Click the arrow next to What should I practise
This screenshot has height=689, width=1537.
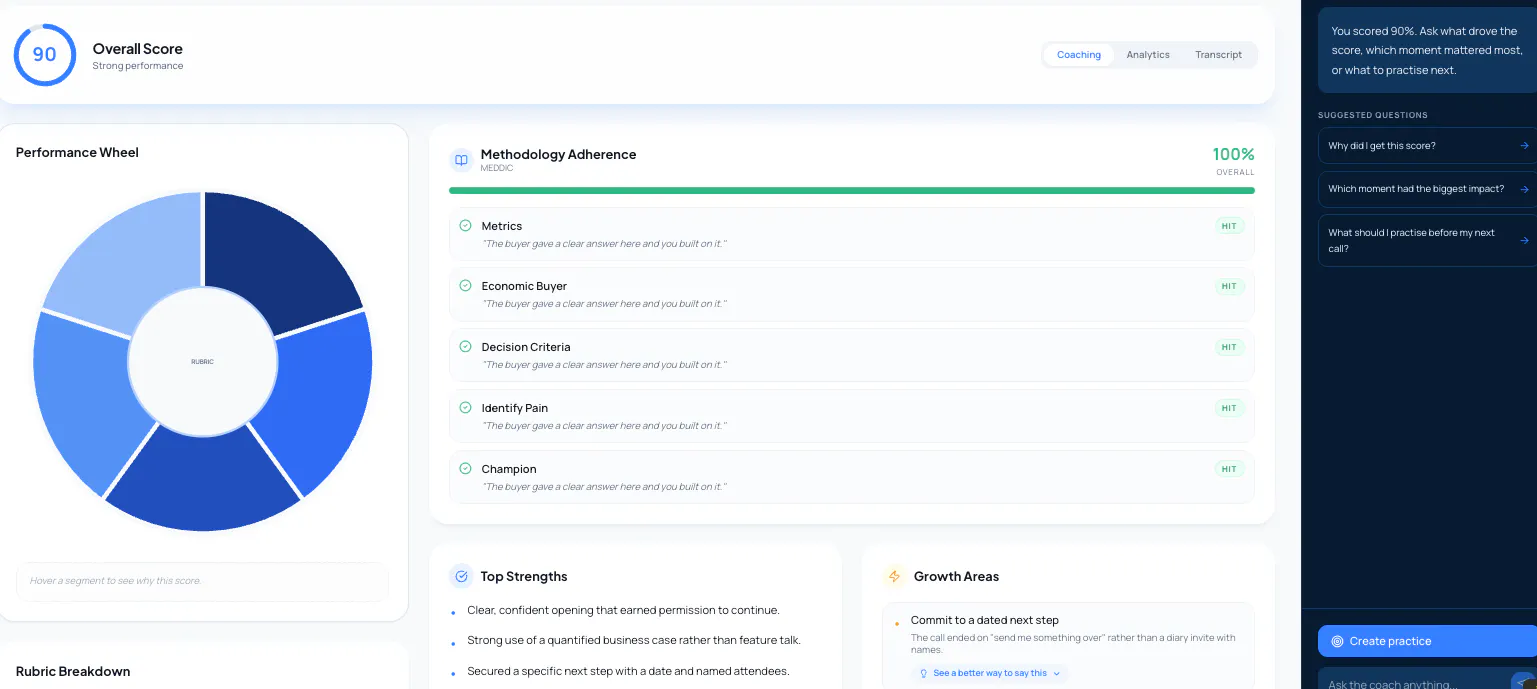1524,240
